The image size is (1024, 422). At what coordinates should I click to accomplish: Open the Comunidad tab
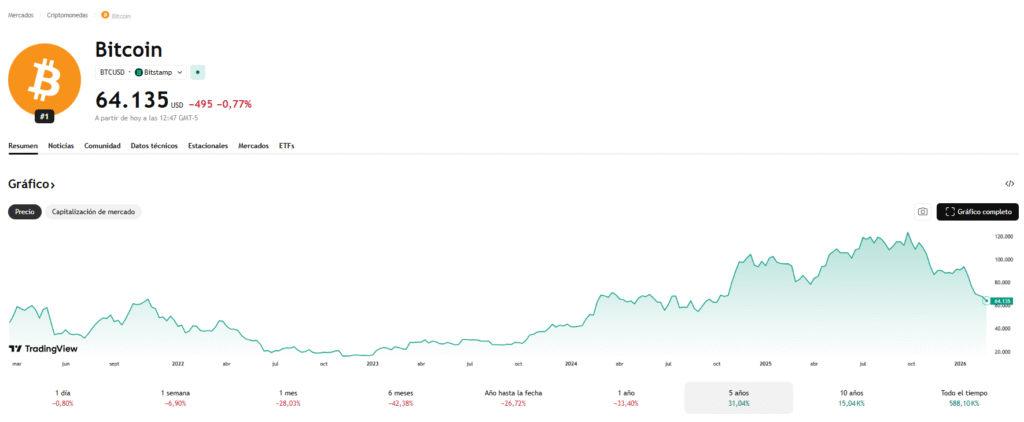tap(103, 146)
